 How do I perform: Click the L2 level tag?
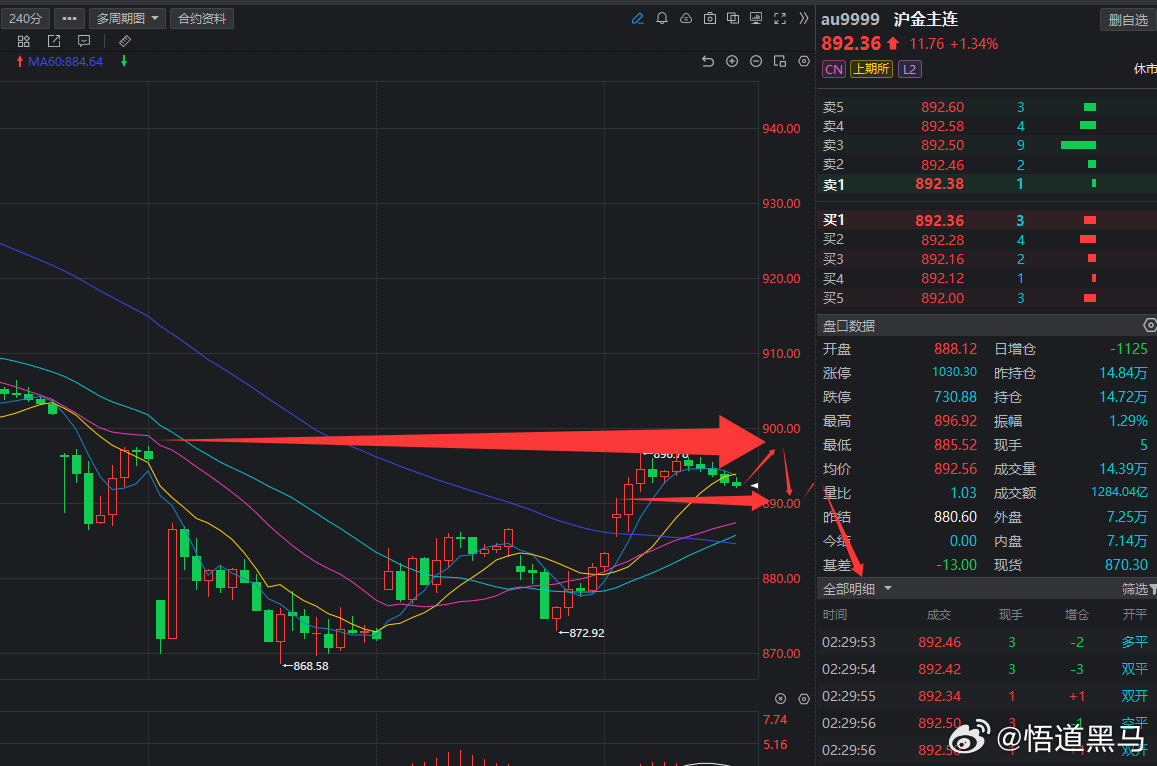coord(910,69)
